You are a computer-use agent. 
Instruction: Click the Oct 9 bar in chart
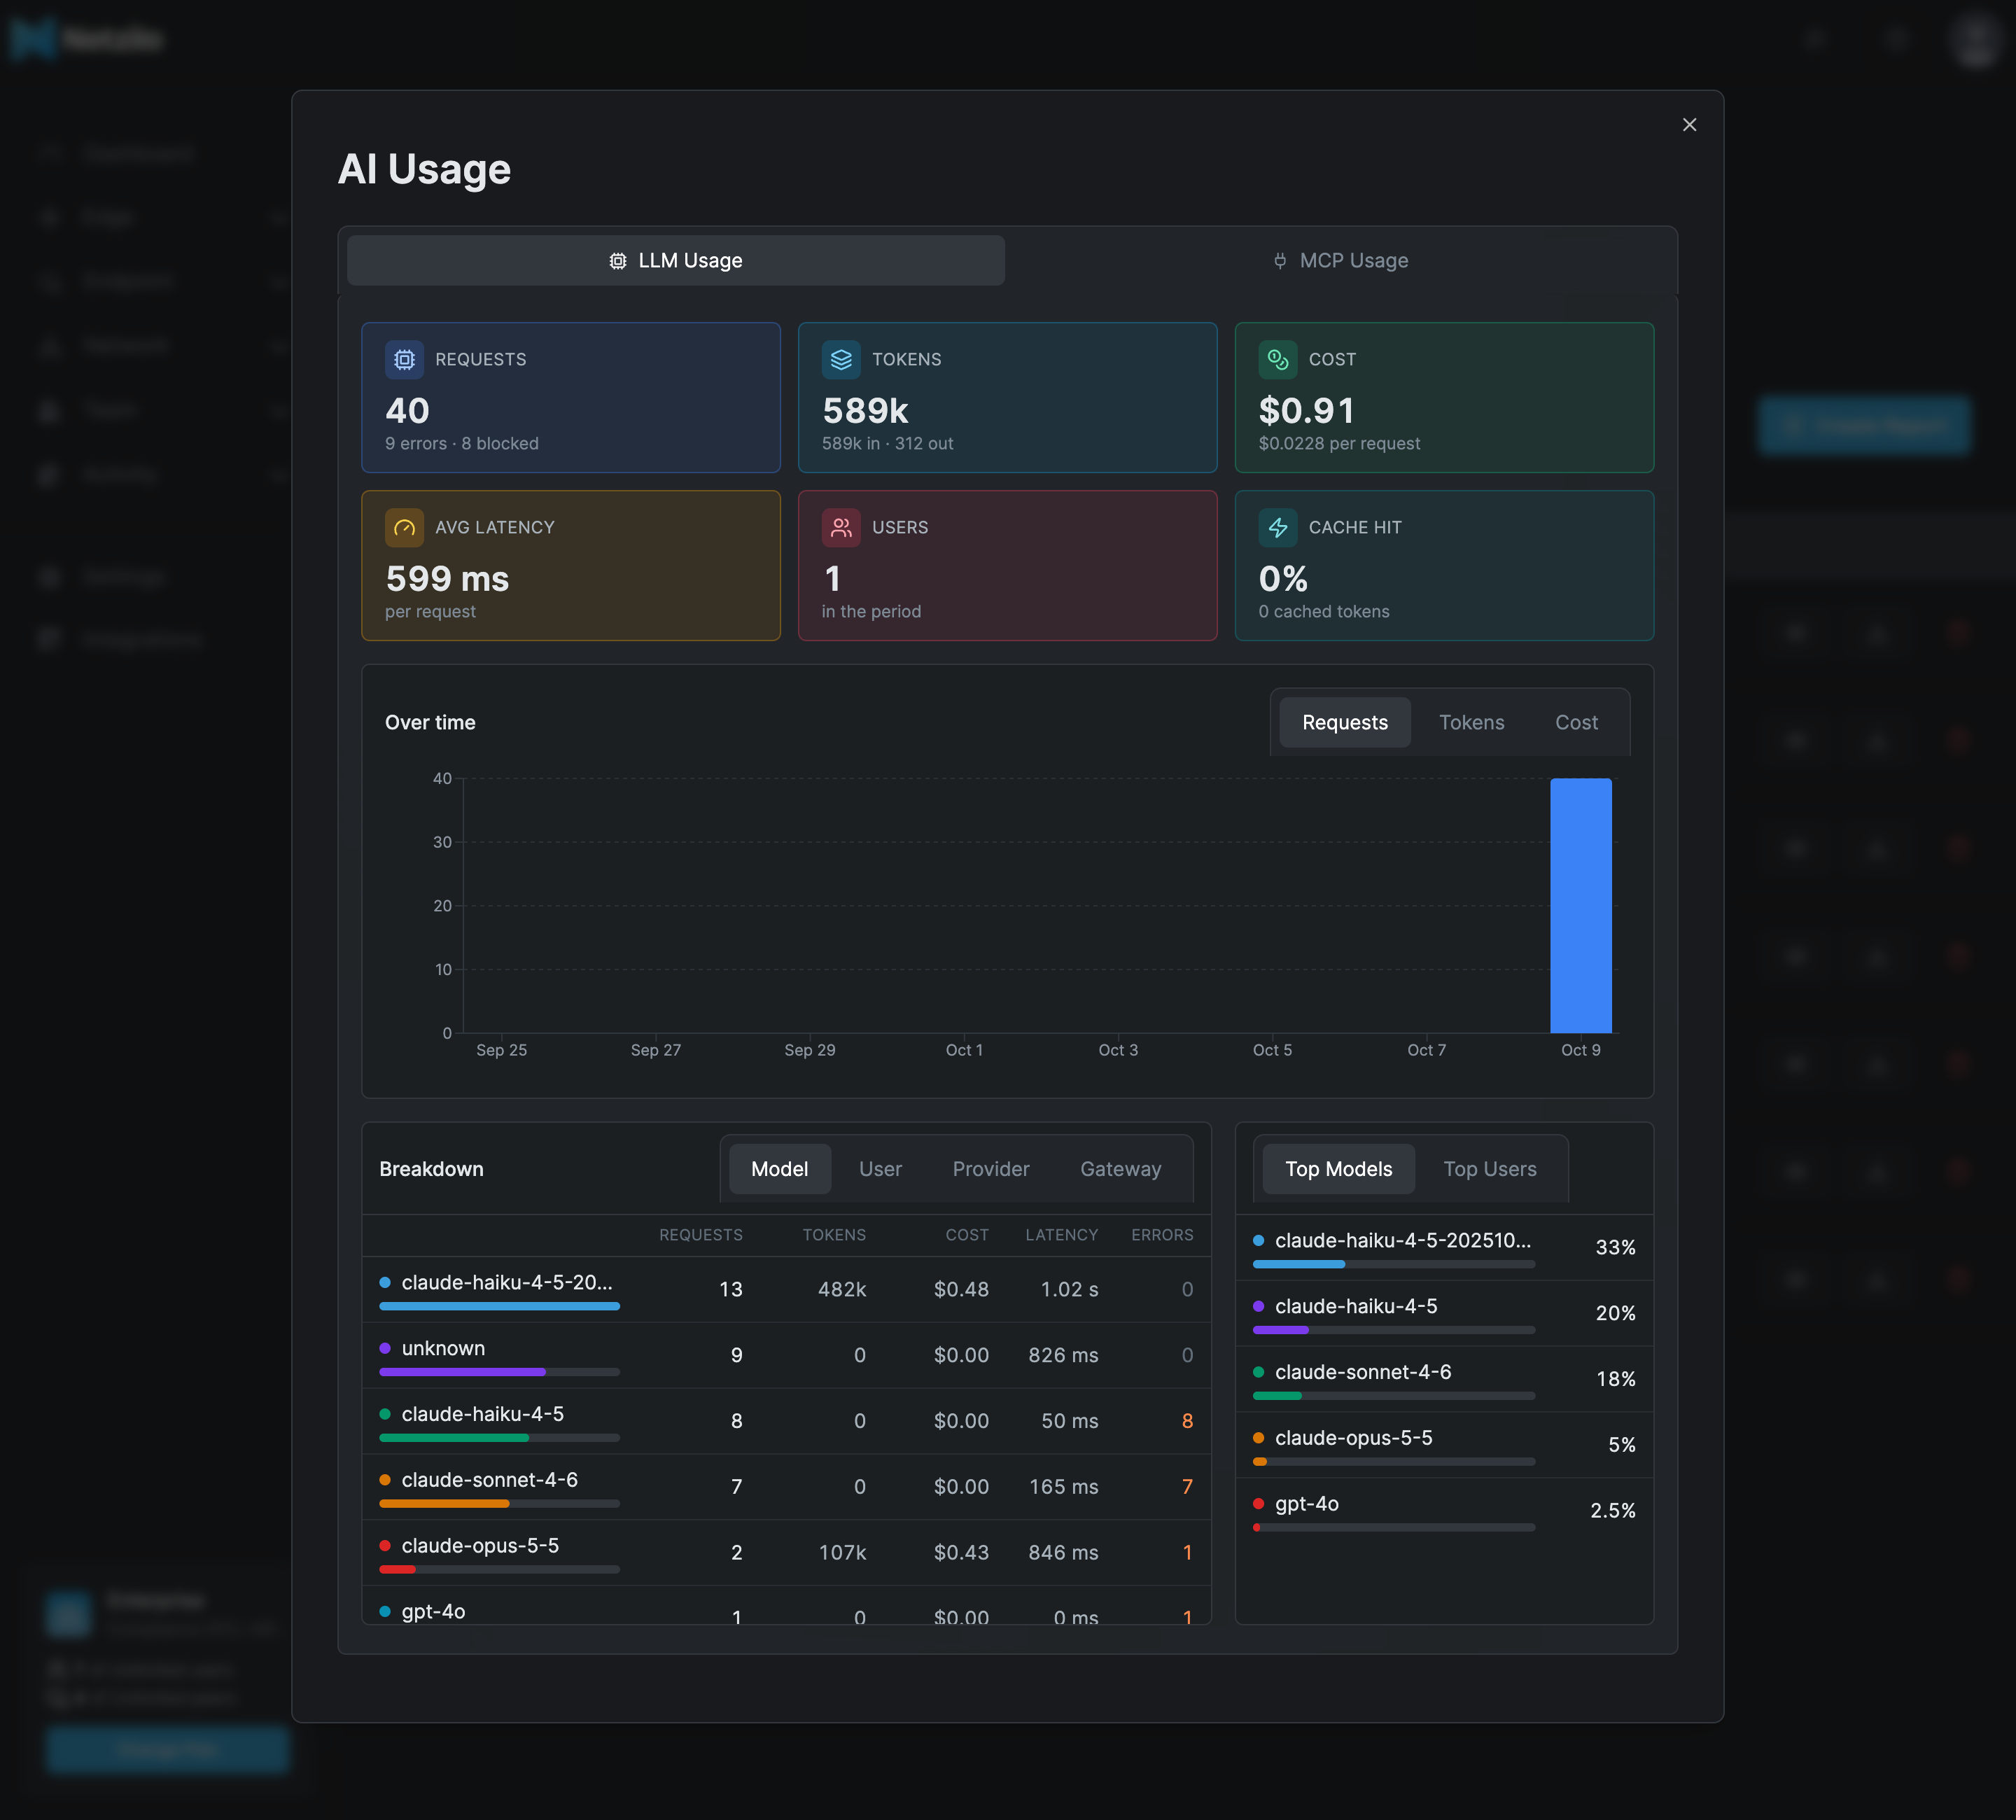point(1580,906)
